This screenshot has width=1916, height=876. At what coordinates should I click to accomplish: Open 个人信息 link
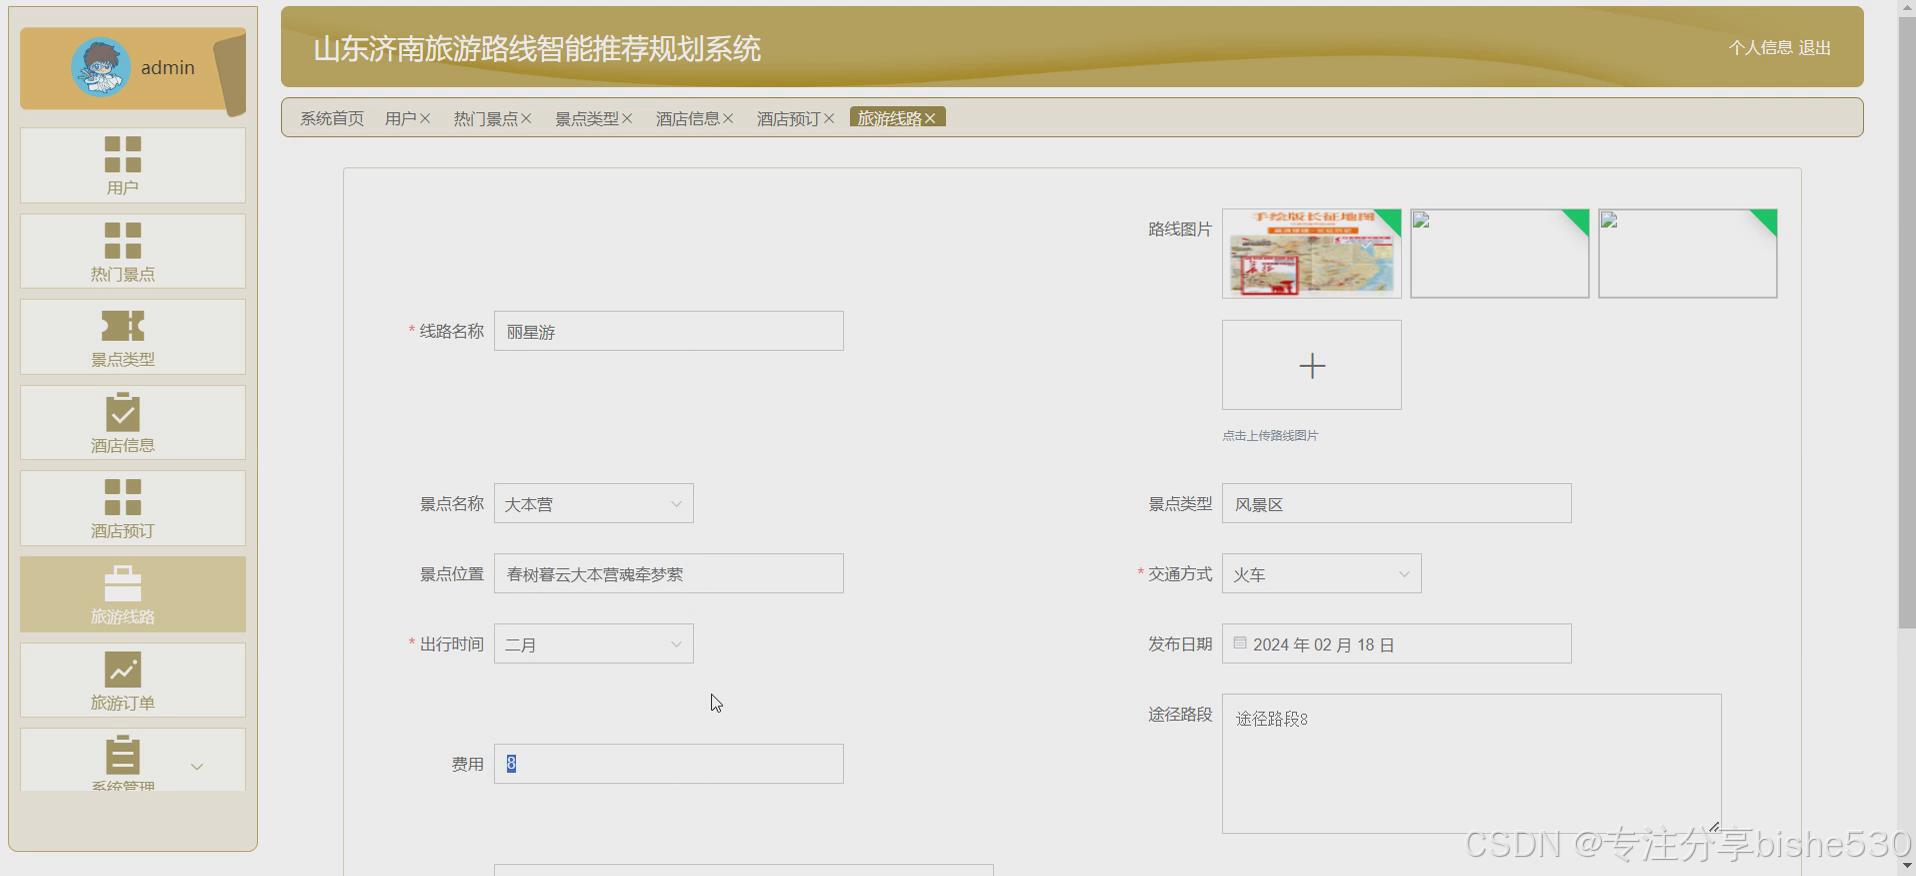click(x=1760, y=47)
